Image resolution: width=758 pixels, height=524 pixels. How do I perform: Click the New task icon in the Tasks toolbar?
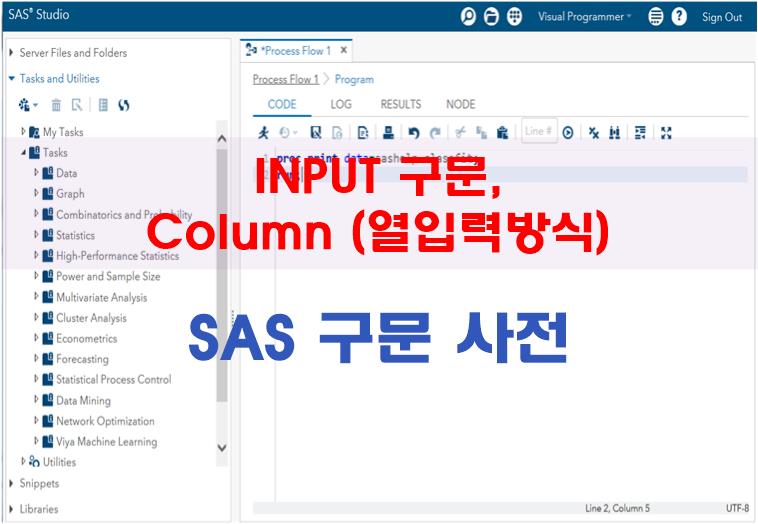pyautogui.click(x=28, y=105)
